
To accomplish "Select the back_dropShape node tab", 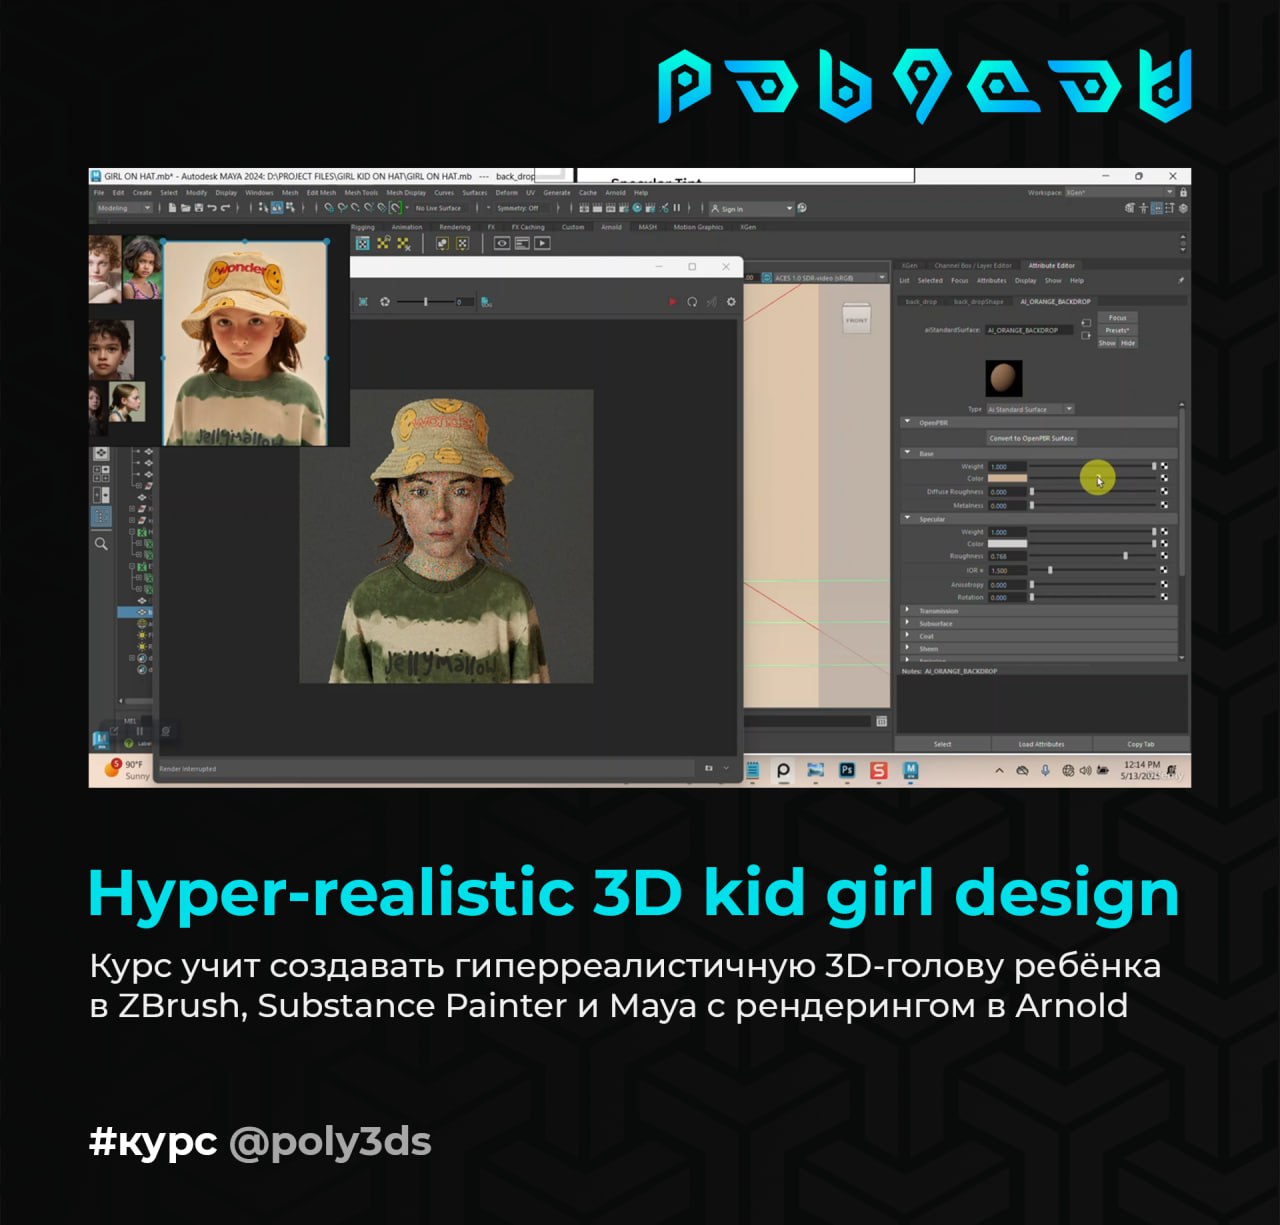I will pyautogui.click(x=978, y=301).
